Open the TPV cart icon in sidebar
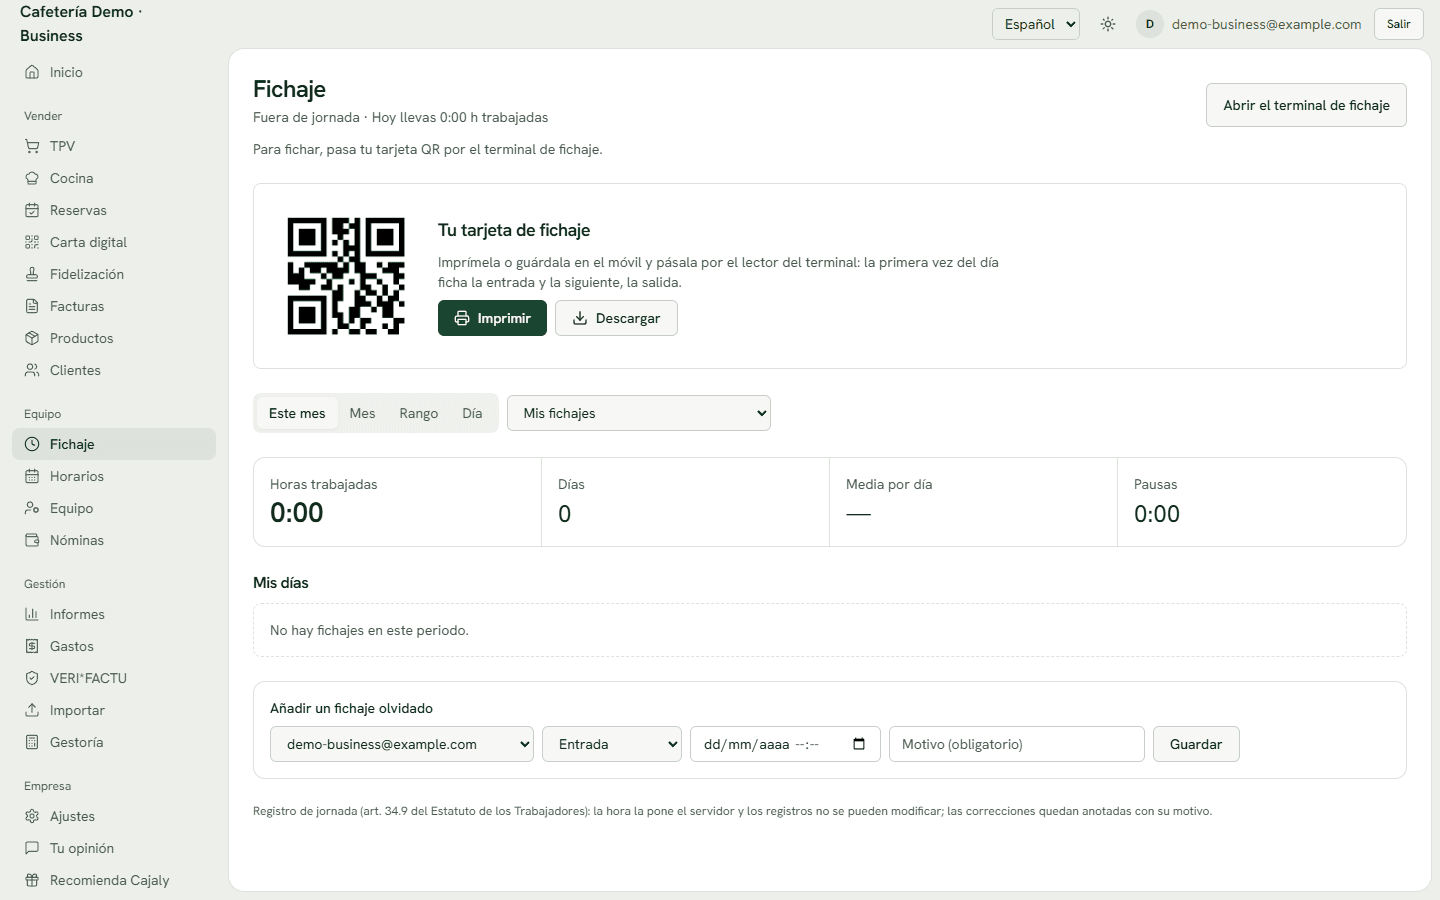 [x=32, y=146]
